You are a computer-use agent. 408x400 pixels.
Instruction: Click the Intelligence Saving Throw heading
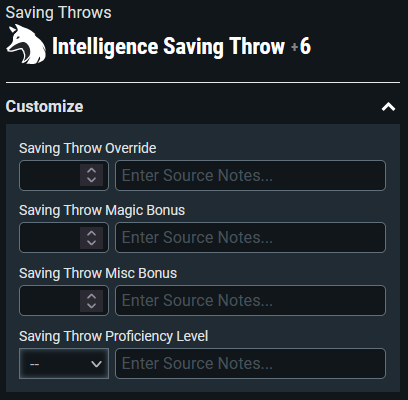[168, 46]
